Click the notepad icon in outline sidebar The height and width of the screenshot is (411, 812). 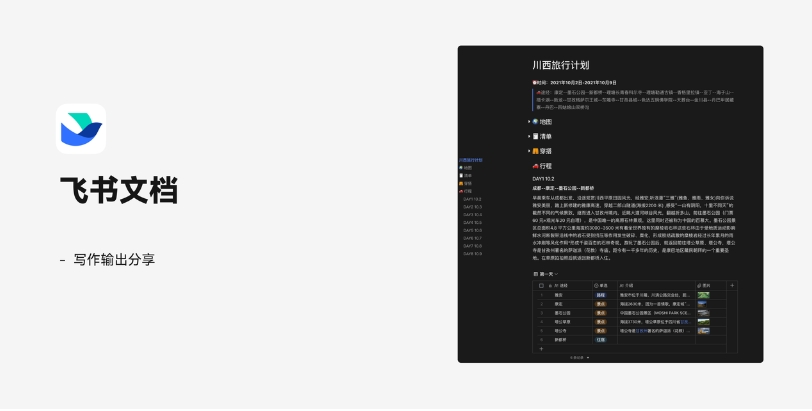pos(461,175)
